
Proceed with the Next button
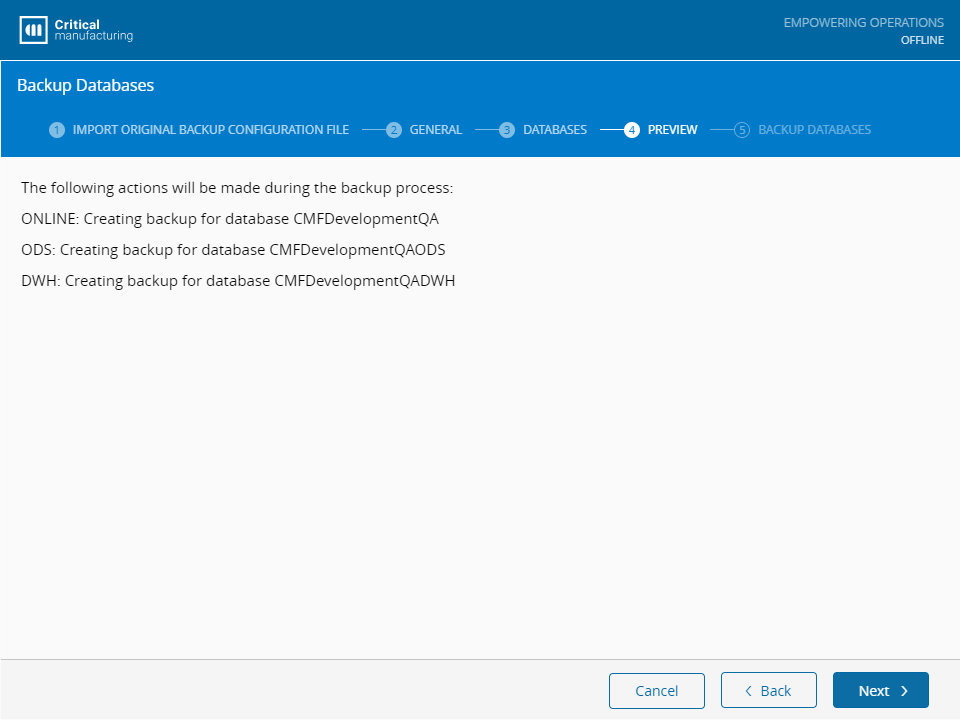tap(880, 691)
